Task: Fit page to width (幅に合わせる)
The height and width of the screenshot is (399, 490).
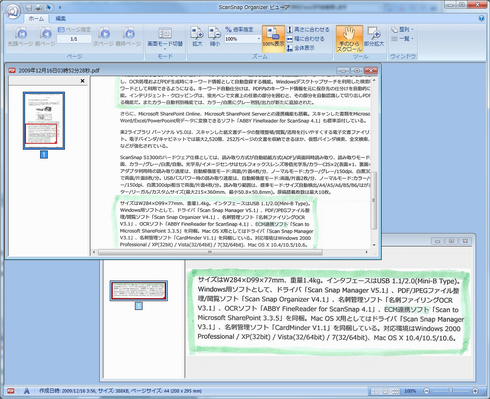Action: tap(306, 39)
